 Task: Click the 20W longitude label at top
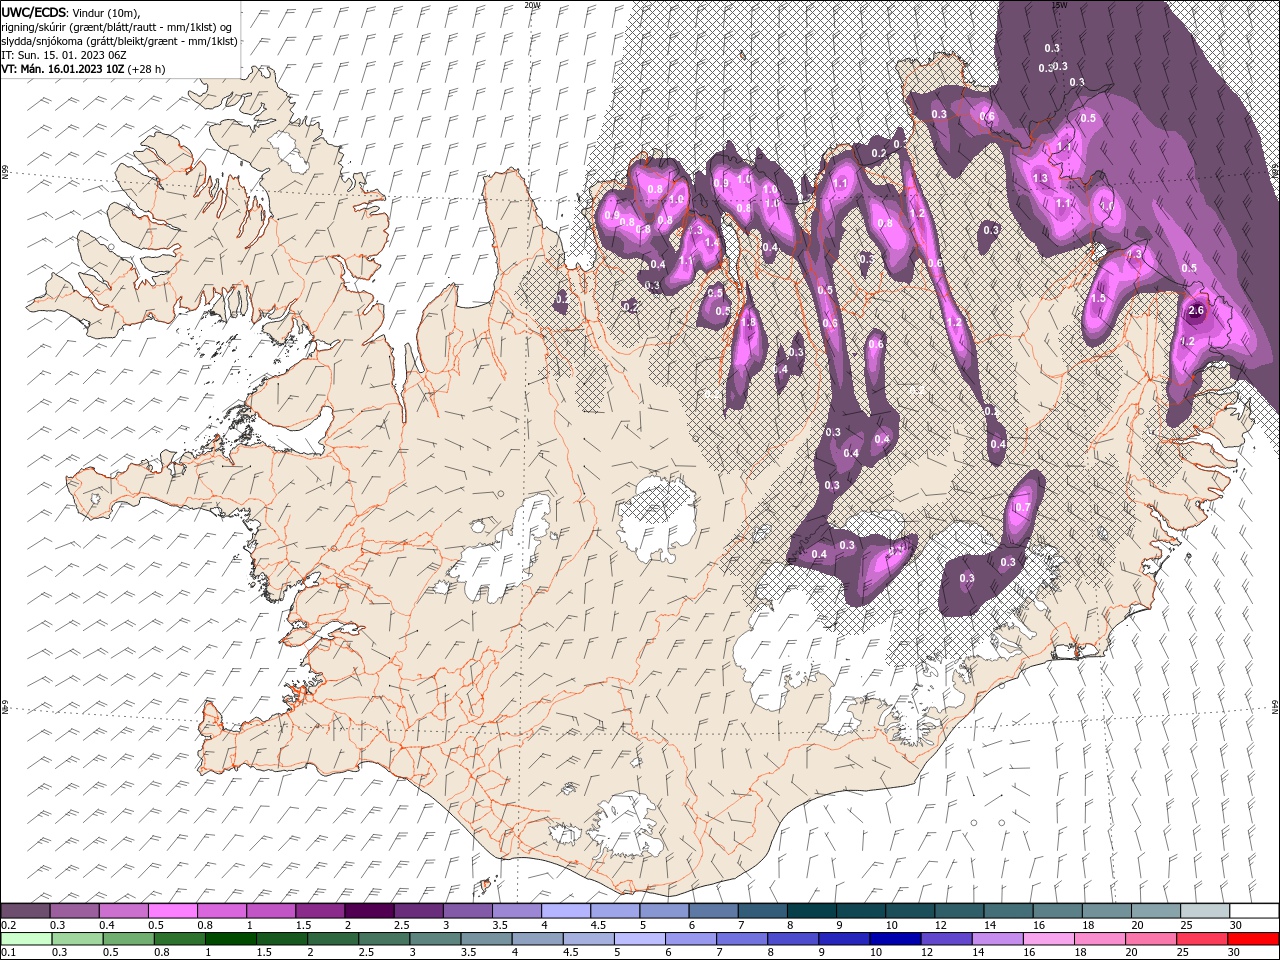[x=532, y=5]
